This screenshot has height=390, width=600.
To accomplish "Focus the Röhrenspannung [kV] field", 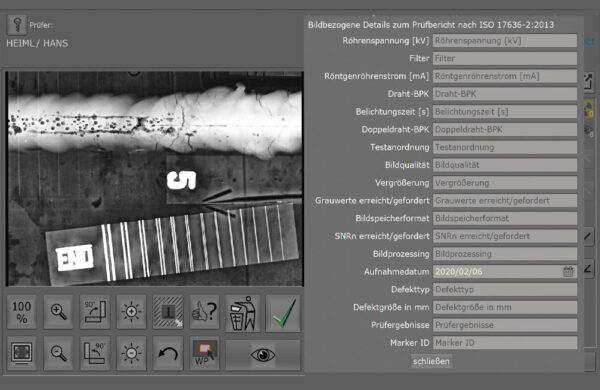I will click(505, 41).
